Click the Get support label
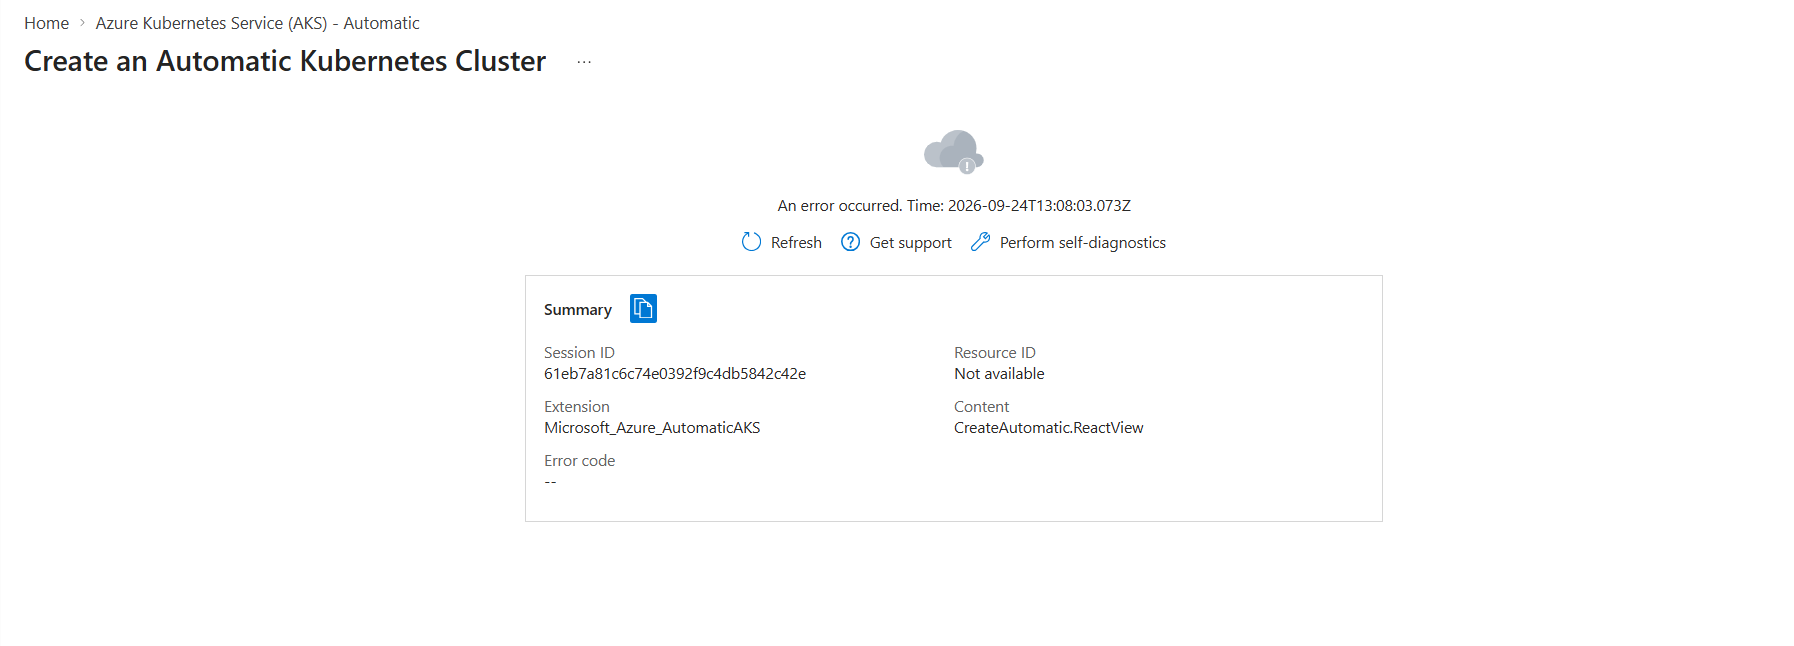The height and width of the screenshot is (646, 1794). pos(911,243)
